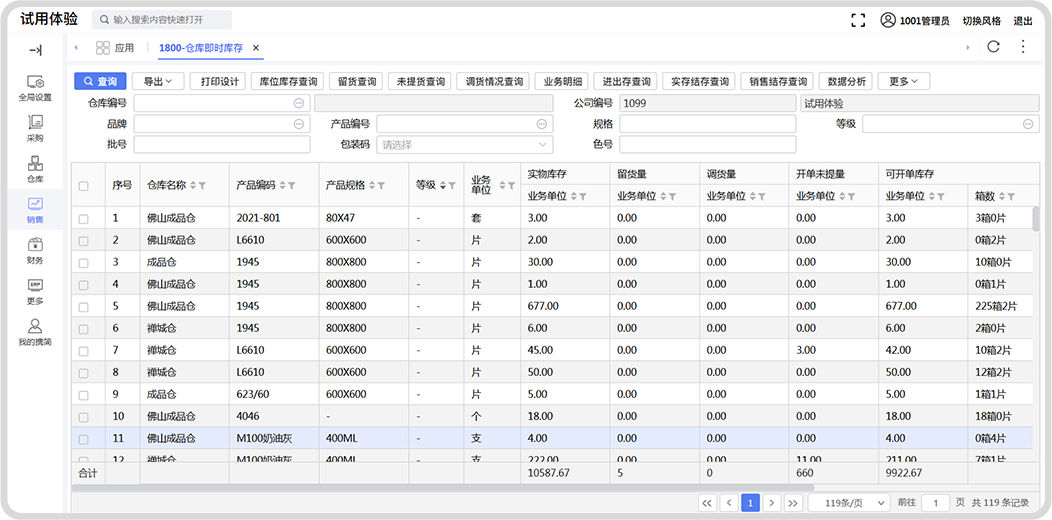Open the 仓库 warehouse module icon
This screenshot has width=1052, height=520.
tap(35, 168)
